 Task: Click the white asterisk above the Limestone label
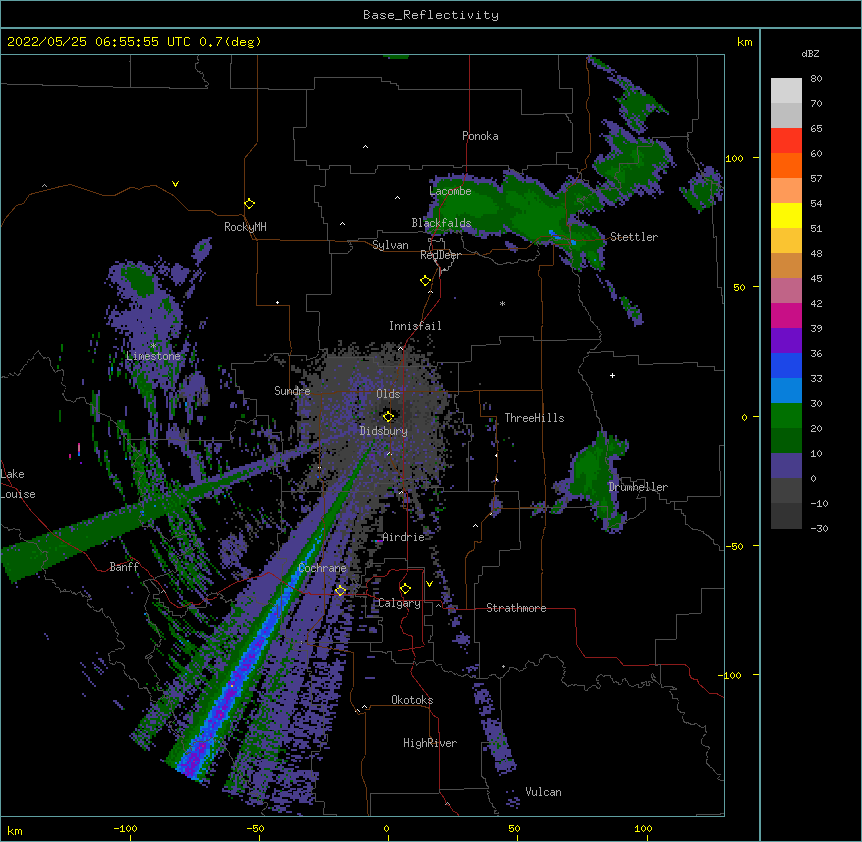(153, 346)
